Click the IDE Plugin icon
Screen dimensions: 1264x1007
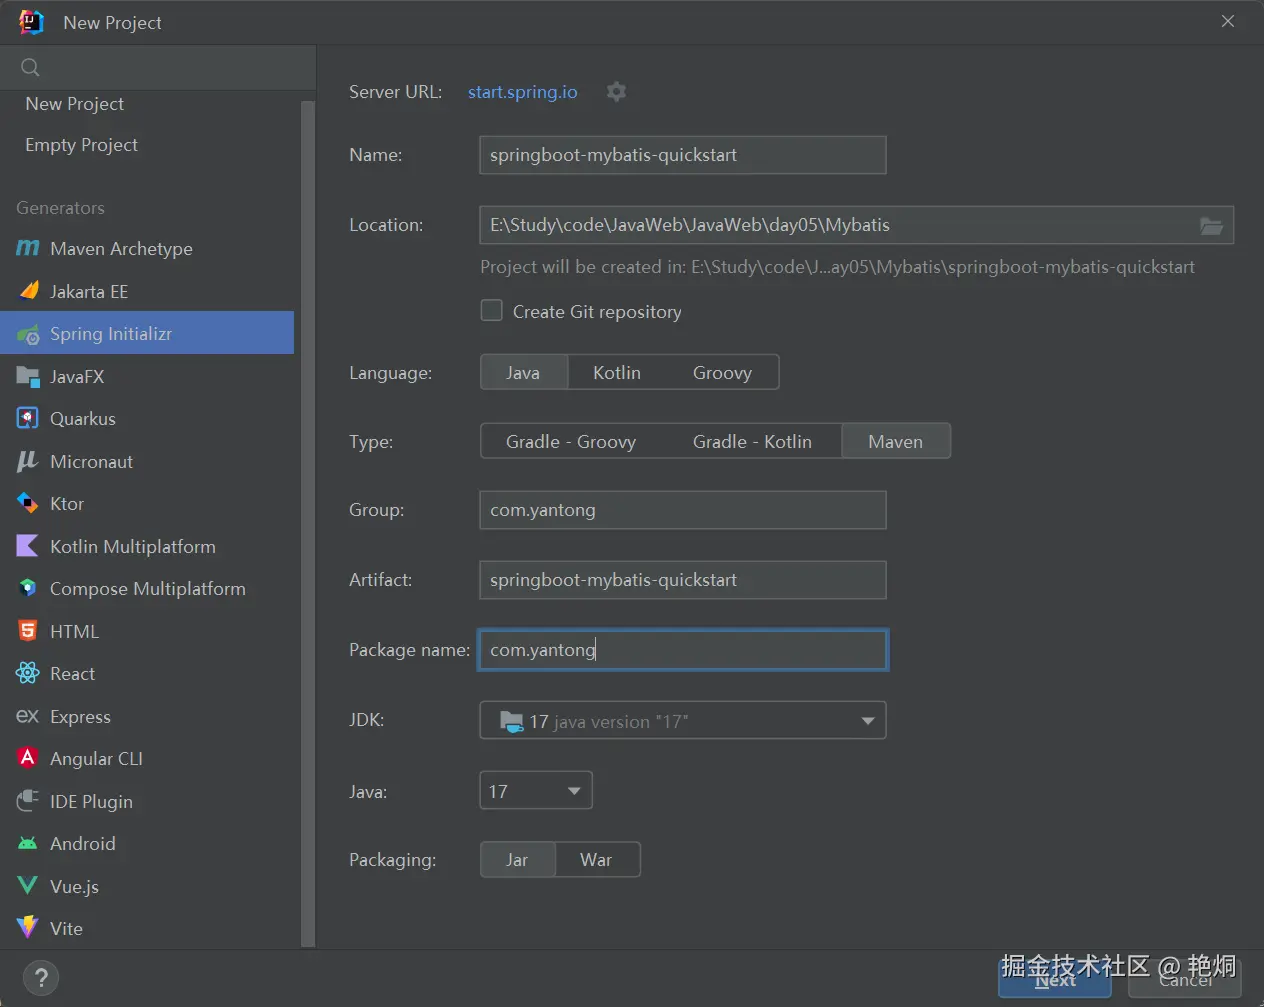click(28, 801)
